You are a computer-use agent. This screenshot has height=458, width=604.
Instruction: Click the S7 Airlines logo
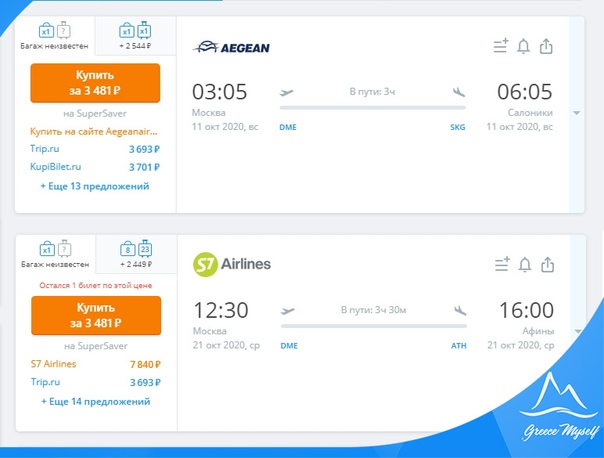[232, 264]
